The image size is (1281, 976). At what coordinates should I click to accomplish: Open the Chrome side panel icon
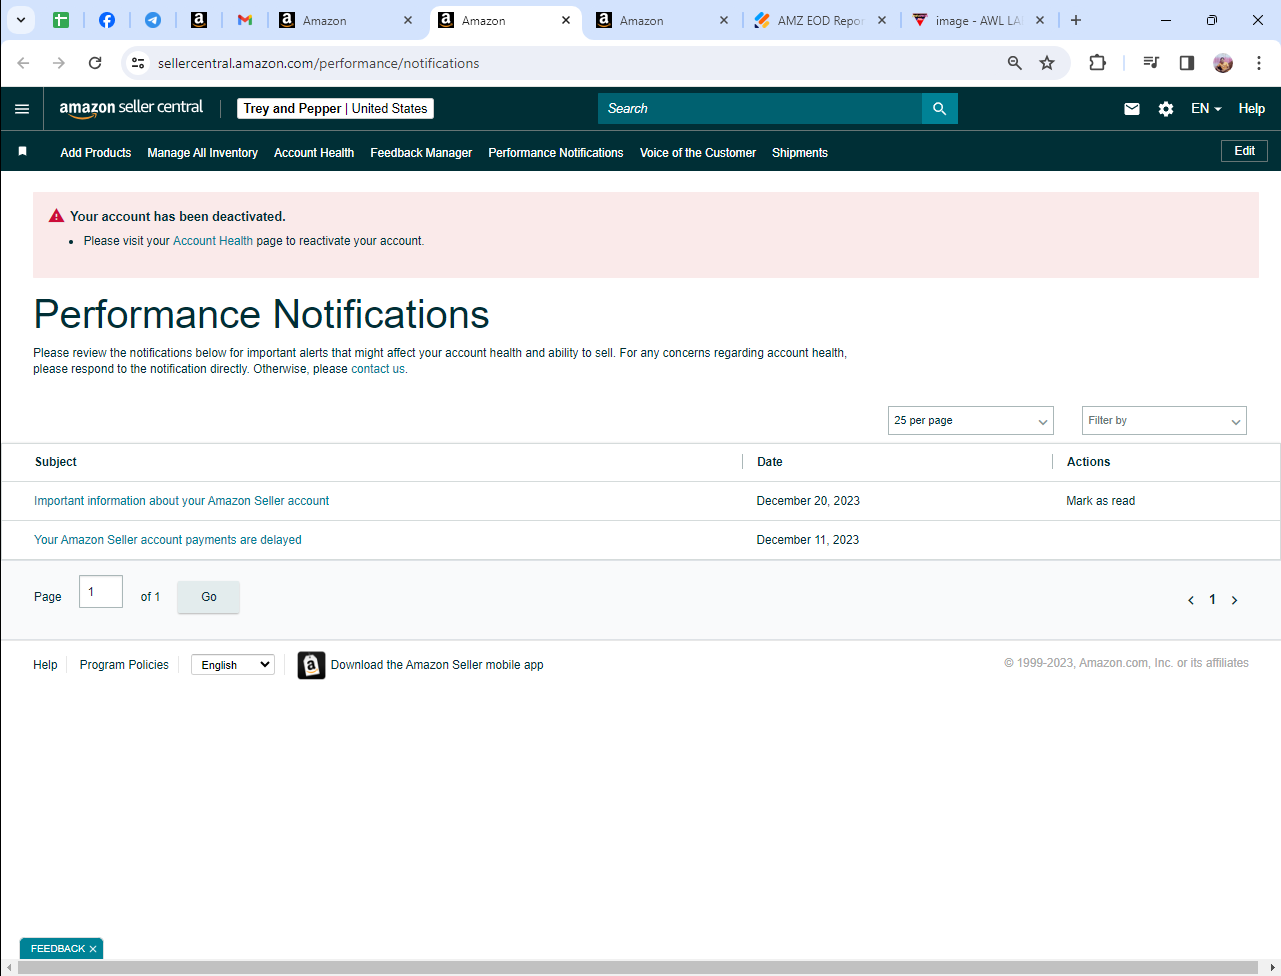click(x=1187, y=63)
